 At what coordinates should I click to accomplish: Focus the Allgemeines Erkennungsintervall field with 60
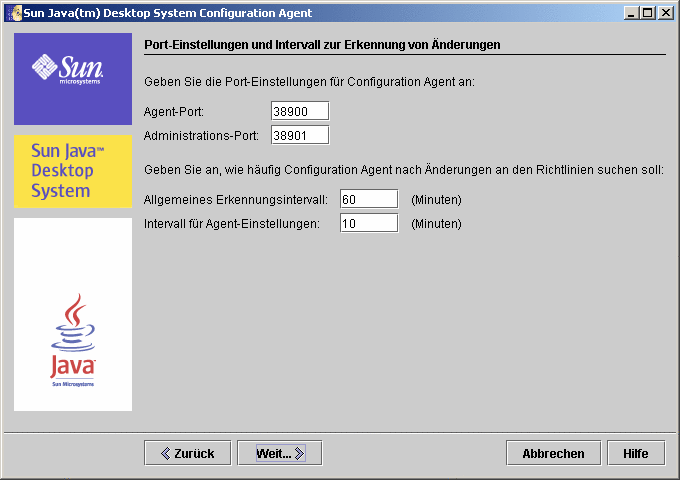click(x=369, y=199)
